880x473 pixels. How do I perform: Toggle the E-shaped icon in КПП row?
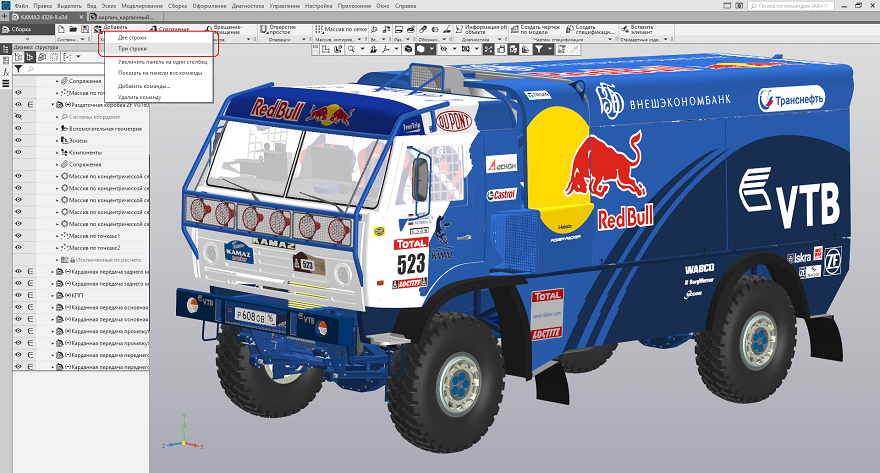pyautogui.click(x=30, y=295)
